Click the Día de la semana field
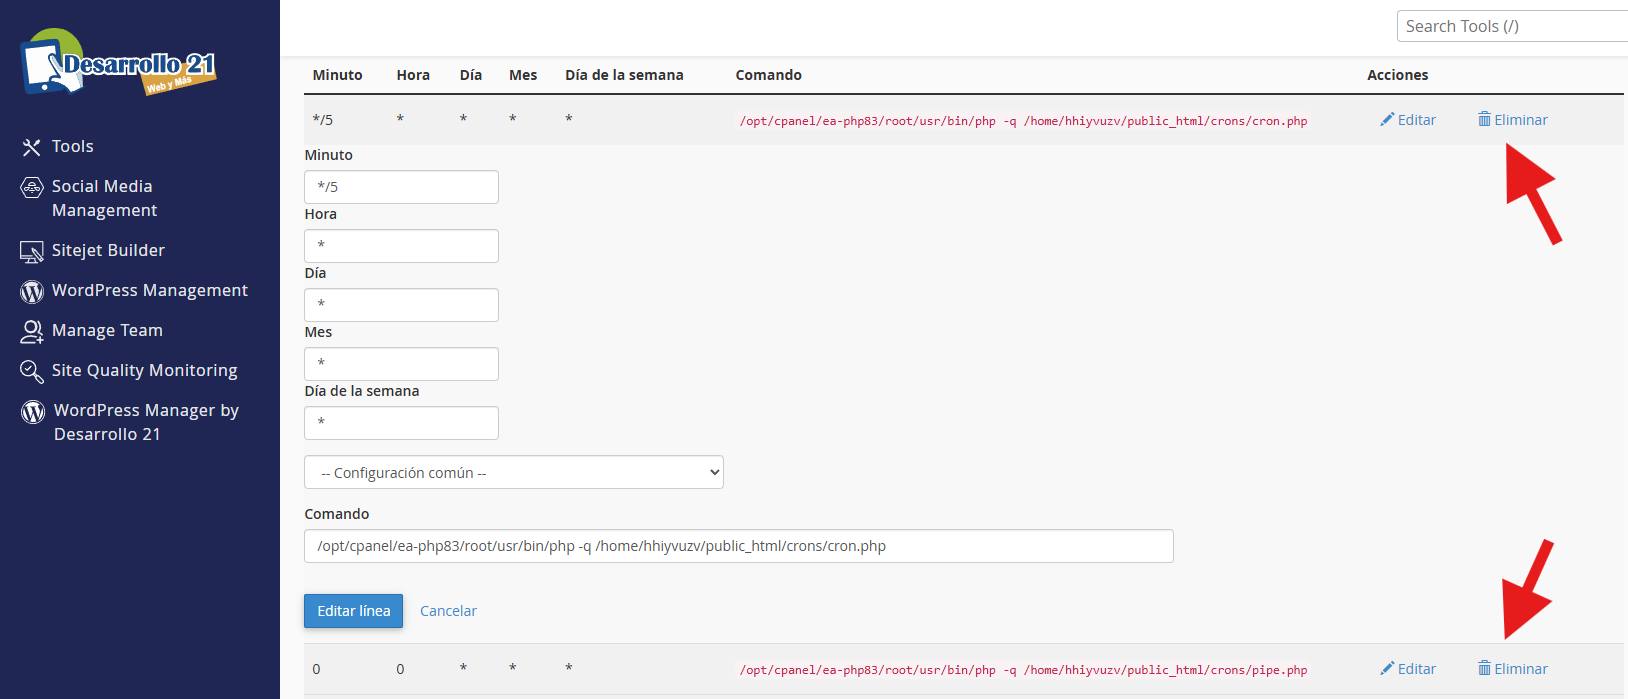 [401, 423]
